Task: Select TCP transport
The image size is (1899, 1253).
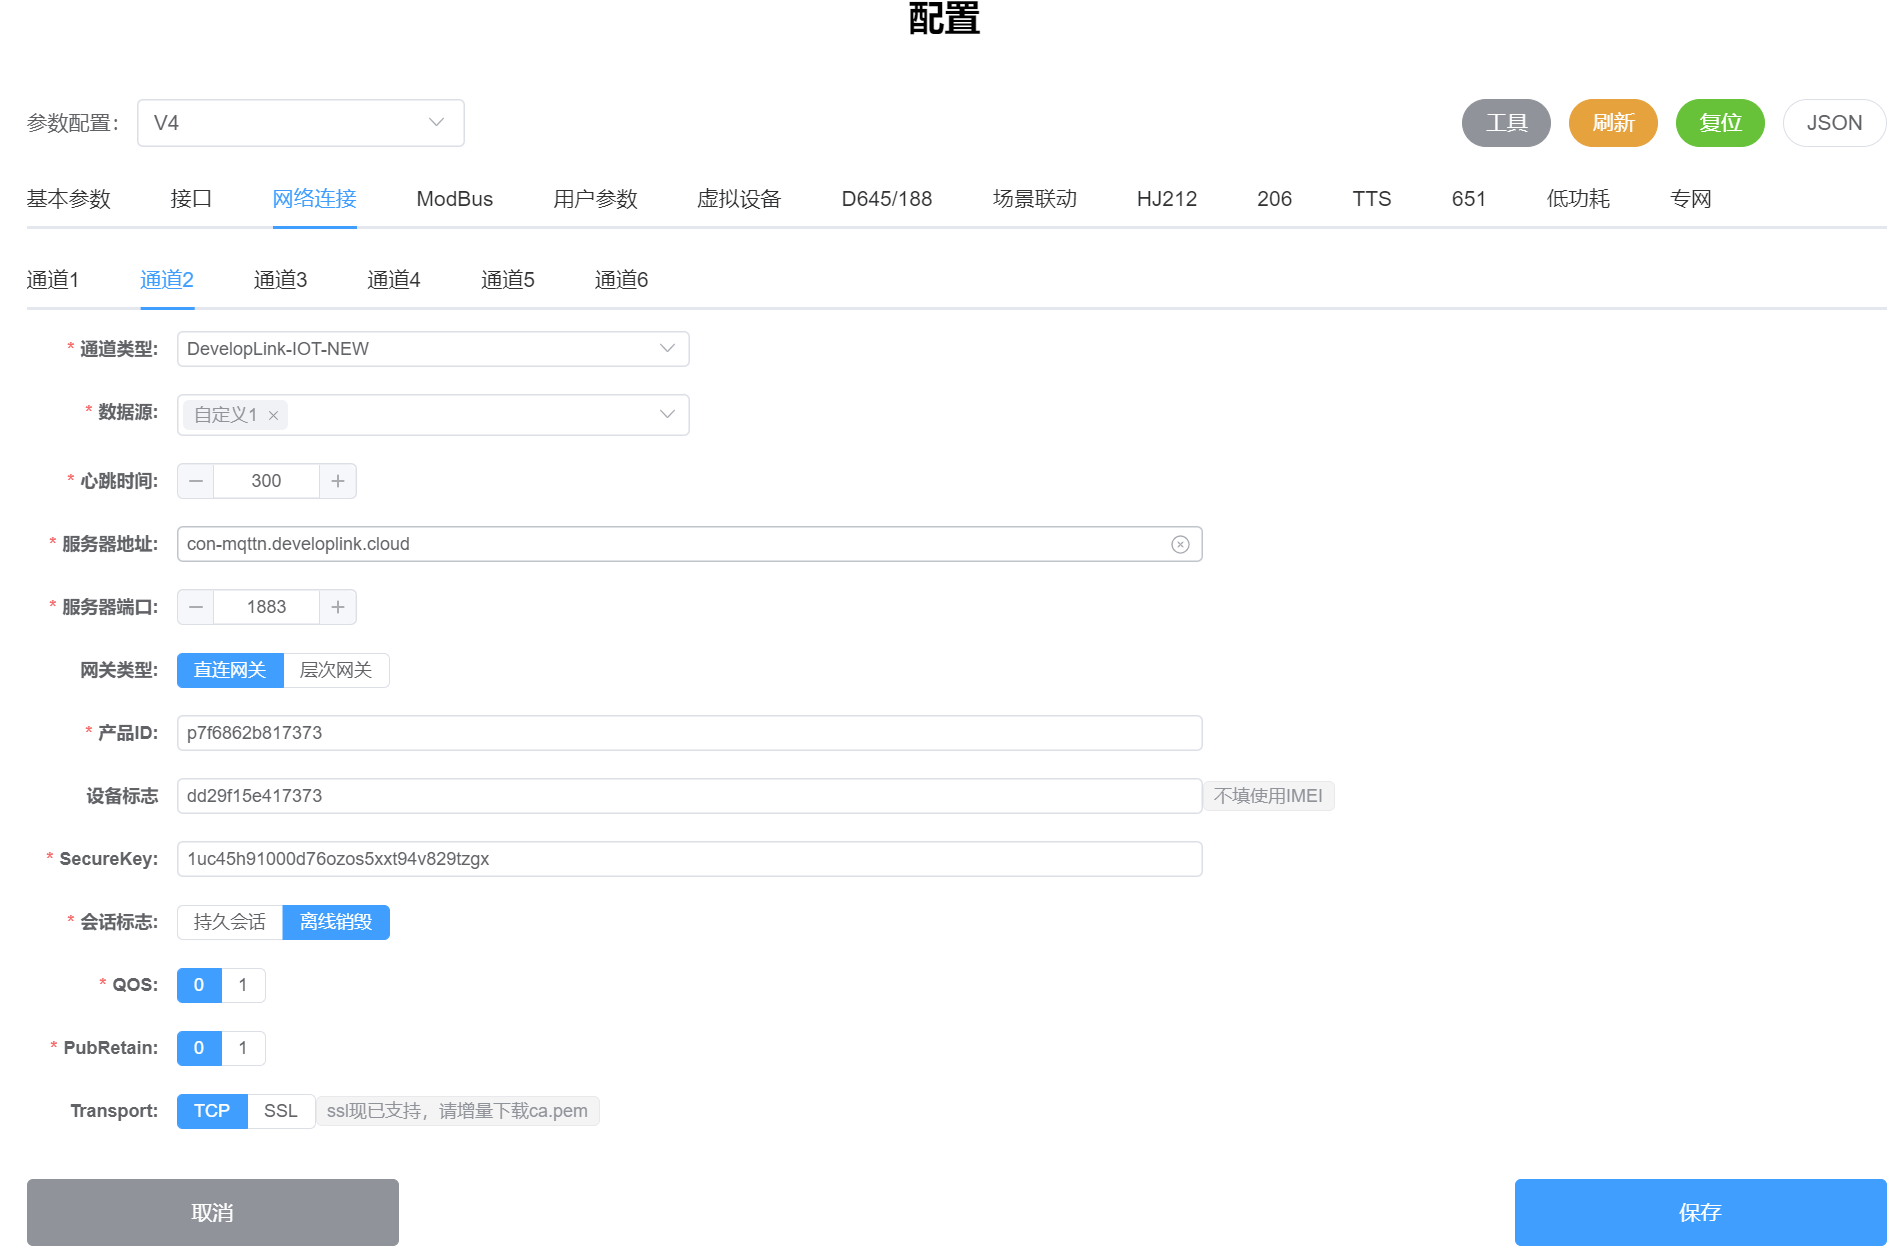Action: pos(212,1111)
